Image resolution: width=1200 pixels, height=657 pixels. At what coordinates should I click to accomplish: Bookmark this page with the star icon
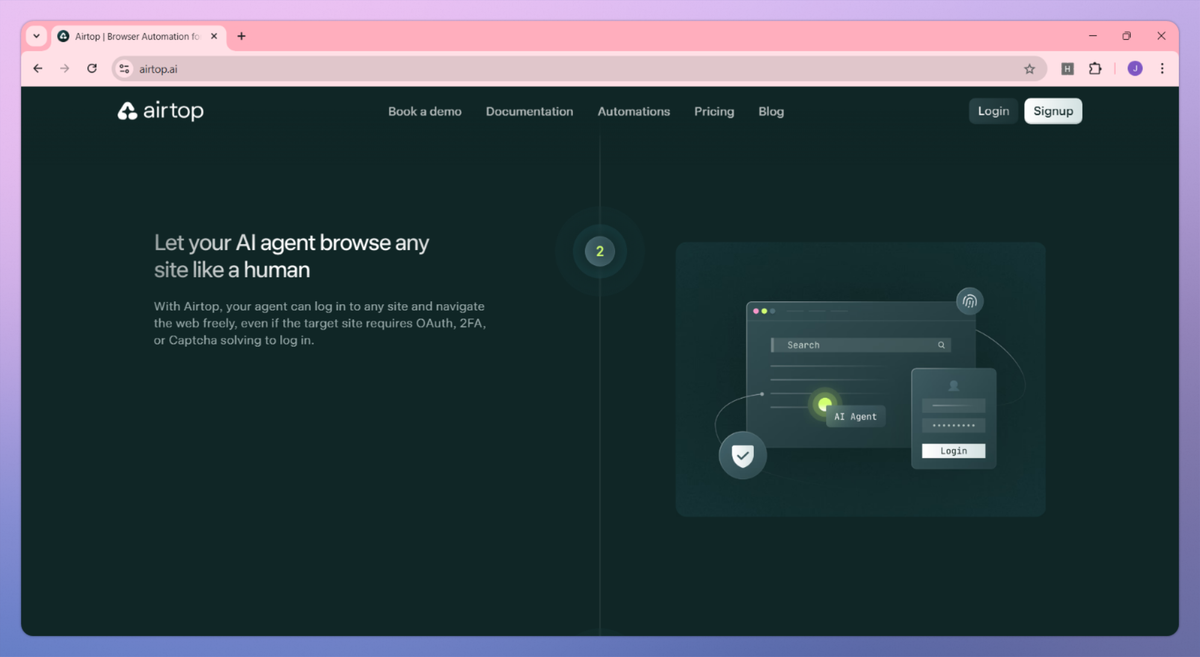[x=1029, y=69]
